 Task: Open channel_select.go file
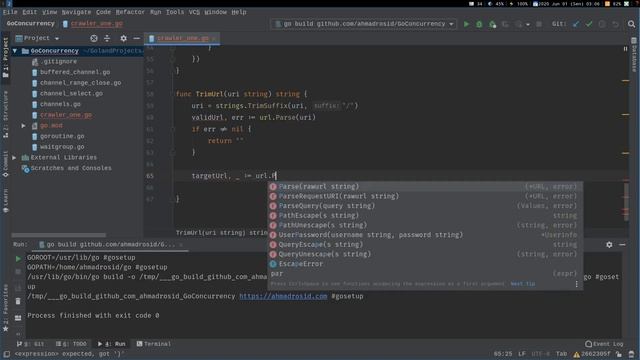coord(71,93)
